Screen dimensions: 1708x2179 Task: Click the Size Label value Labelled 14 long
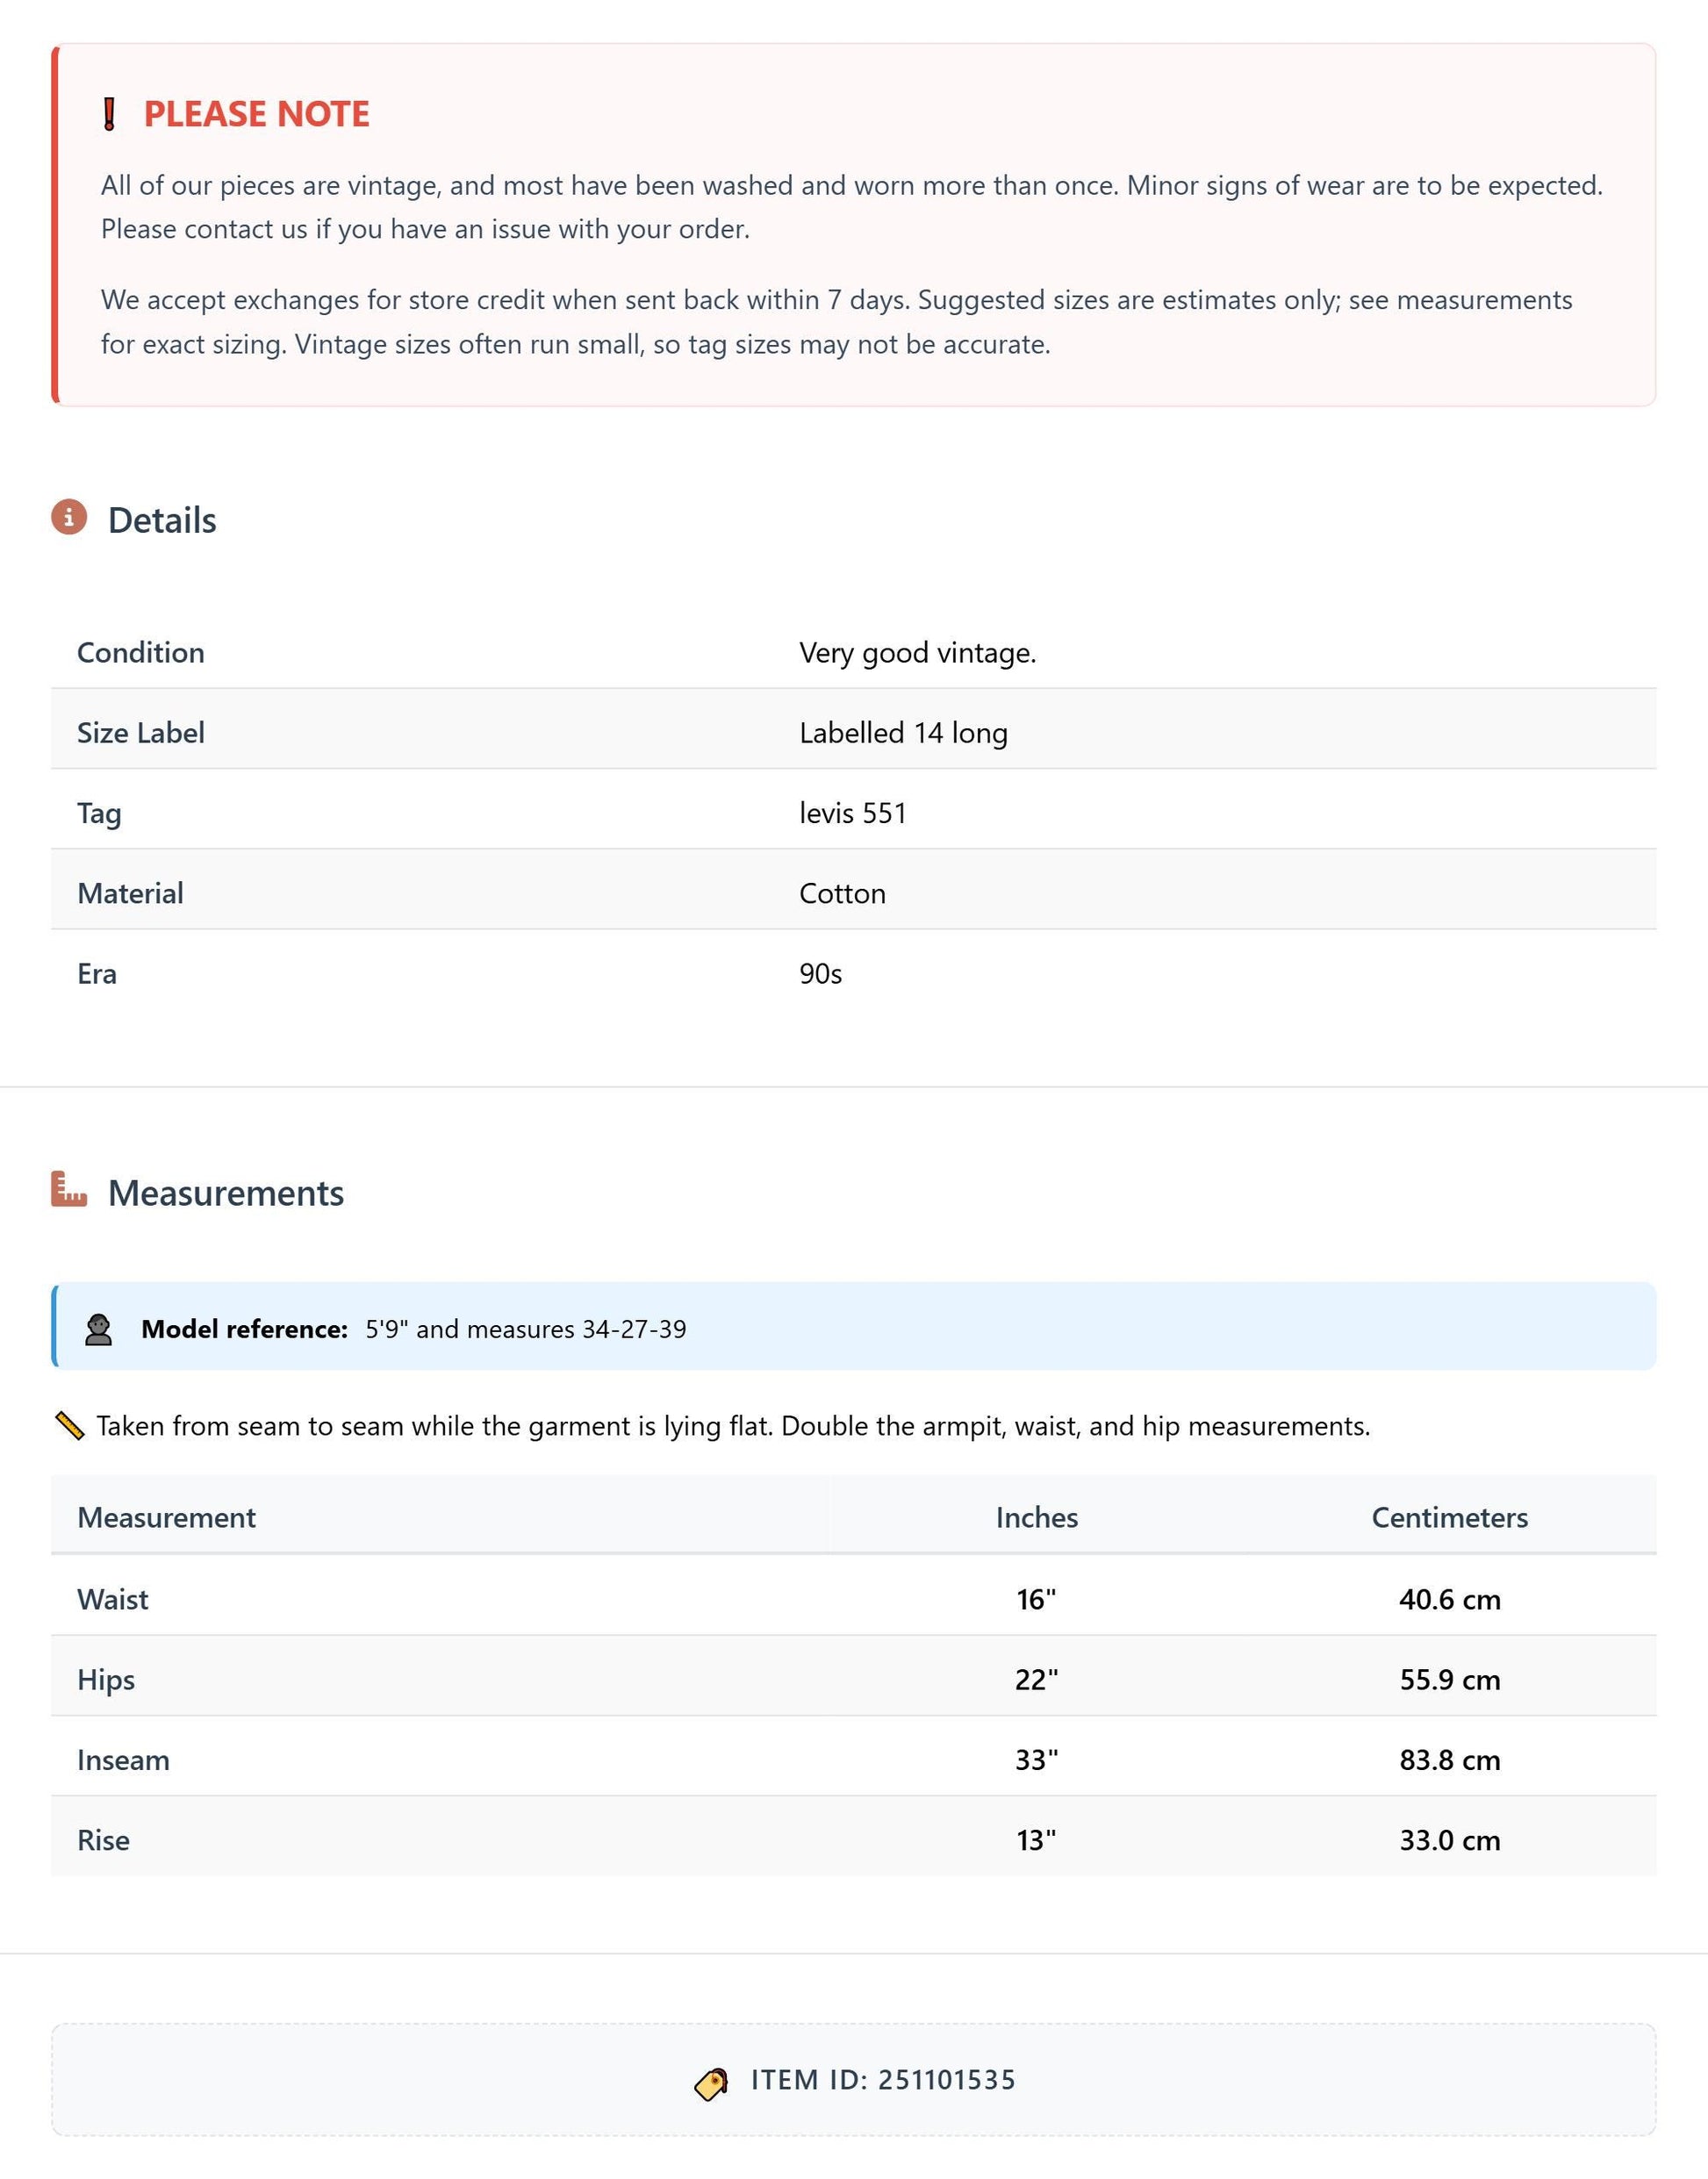(x=903, y=733)
